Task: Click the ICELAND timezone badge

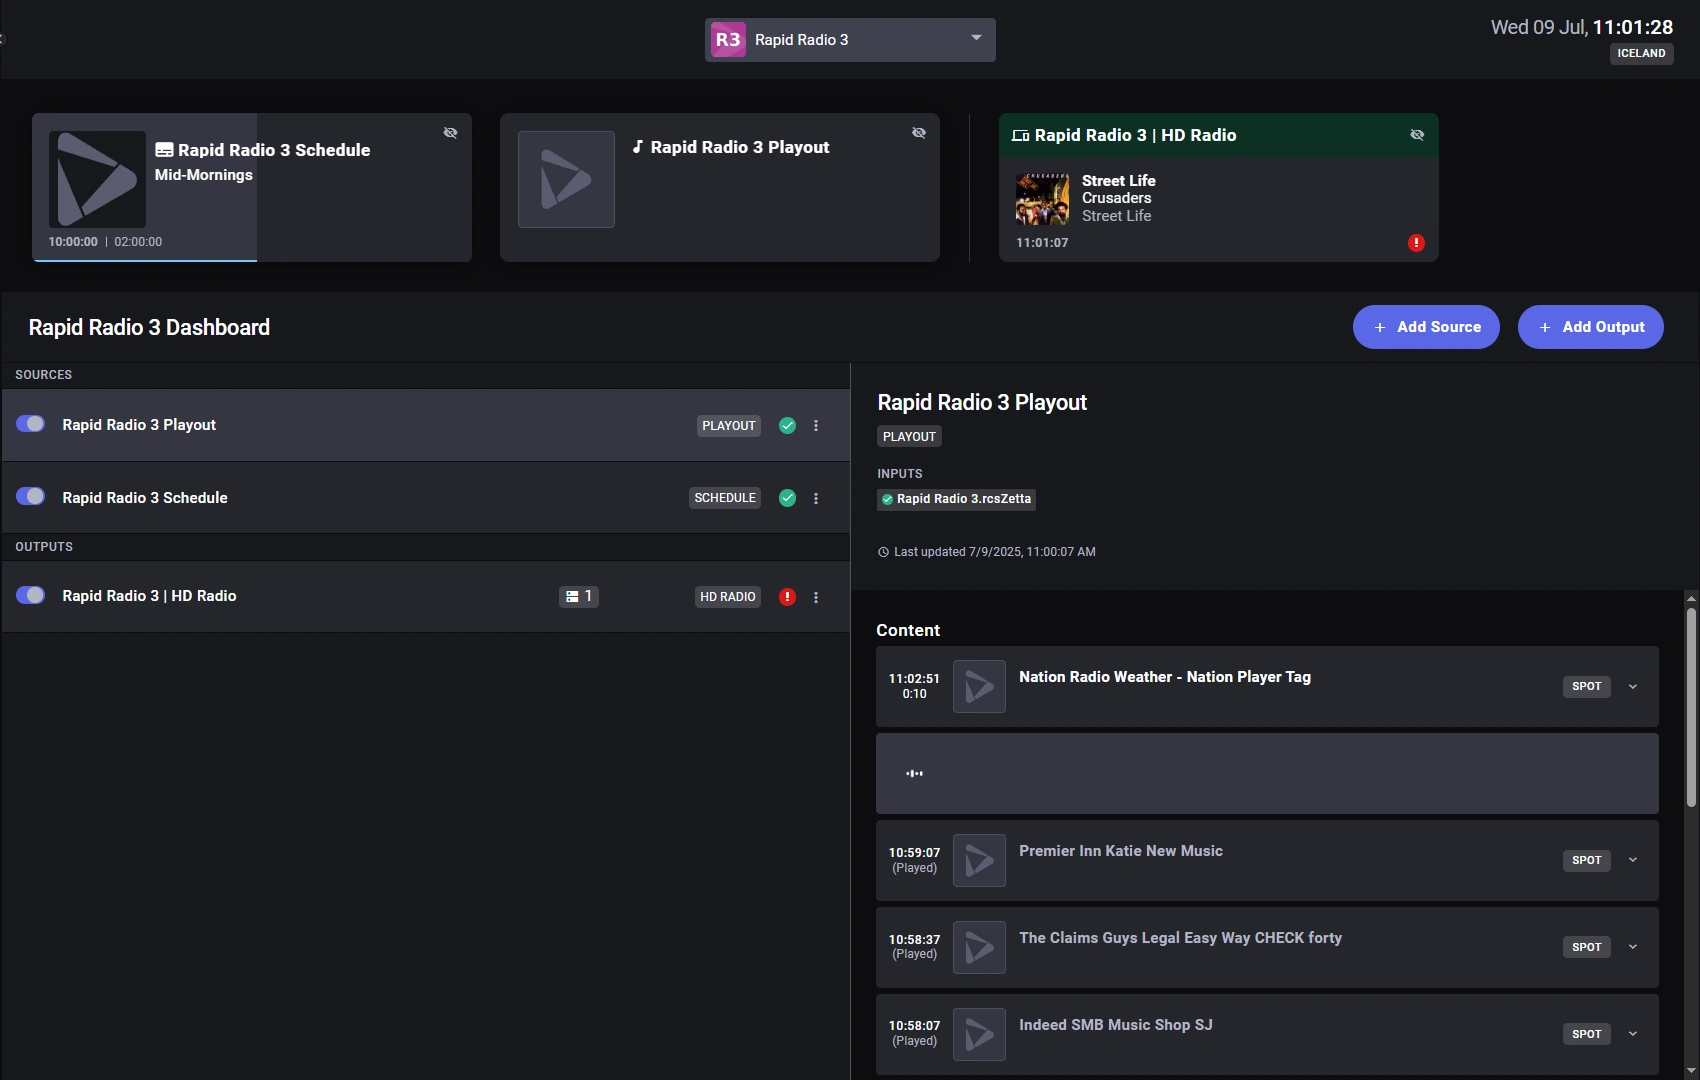Action: (x=1641, y=54)
